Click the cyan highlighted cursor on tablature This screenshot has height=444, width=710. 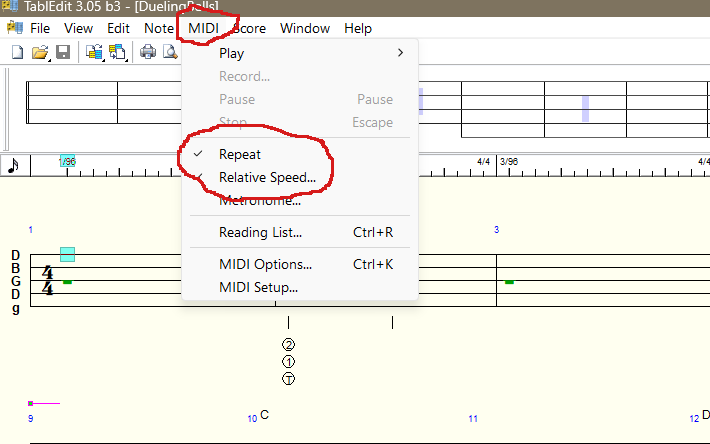[x=67, y=254]
